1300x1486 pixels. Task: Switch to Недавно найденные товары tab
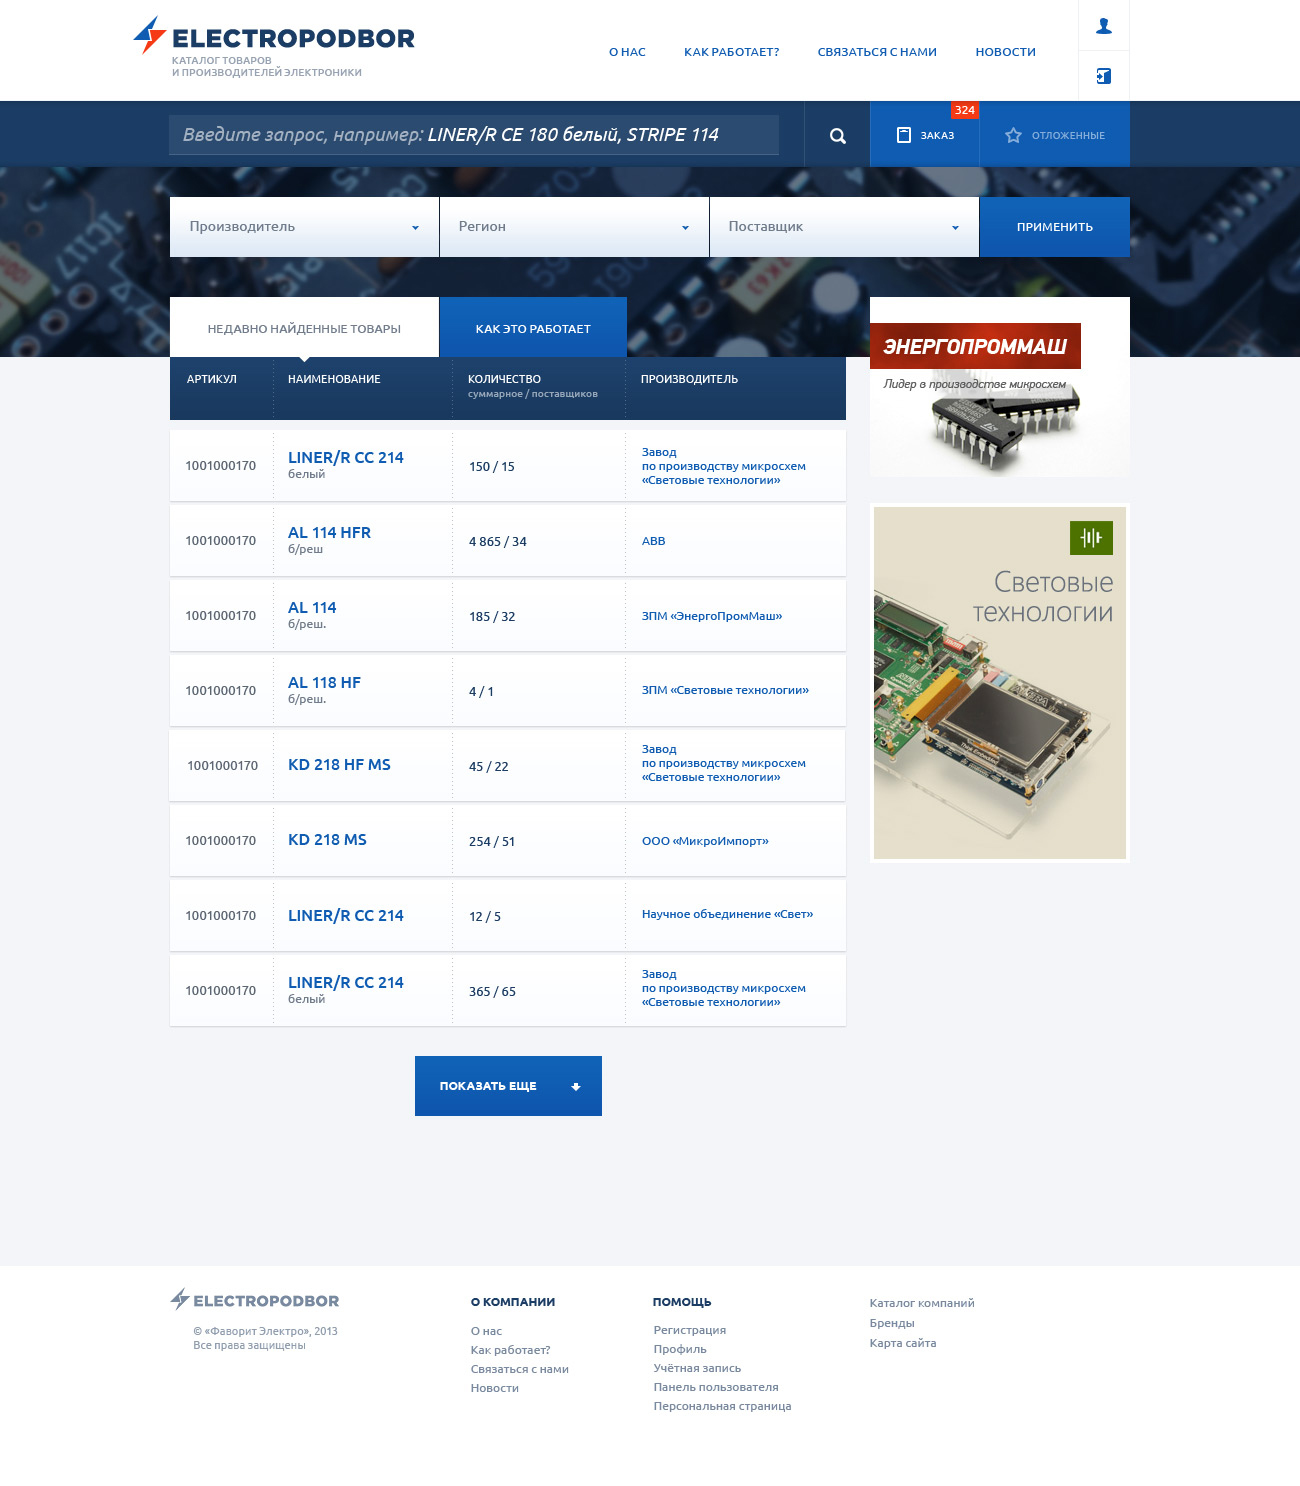click(304, 328)
